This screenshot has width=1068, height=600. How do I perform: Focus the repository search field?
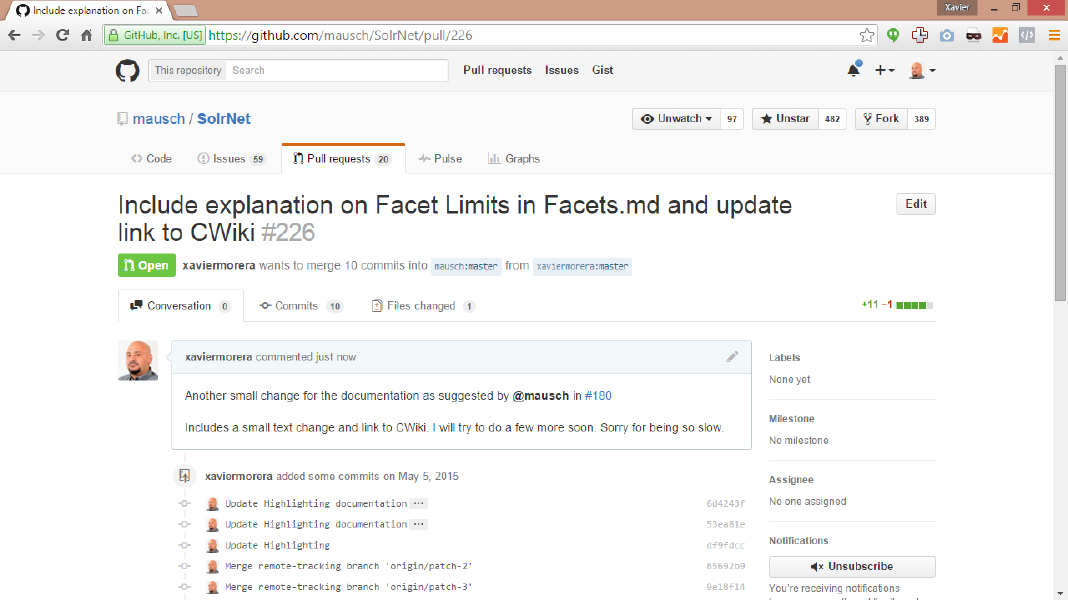coord(337,70)
